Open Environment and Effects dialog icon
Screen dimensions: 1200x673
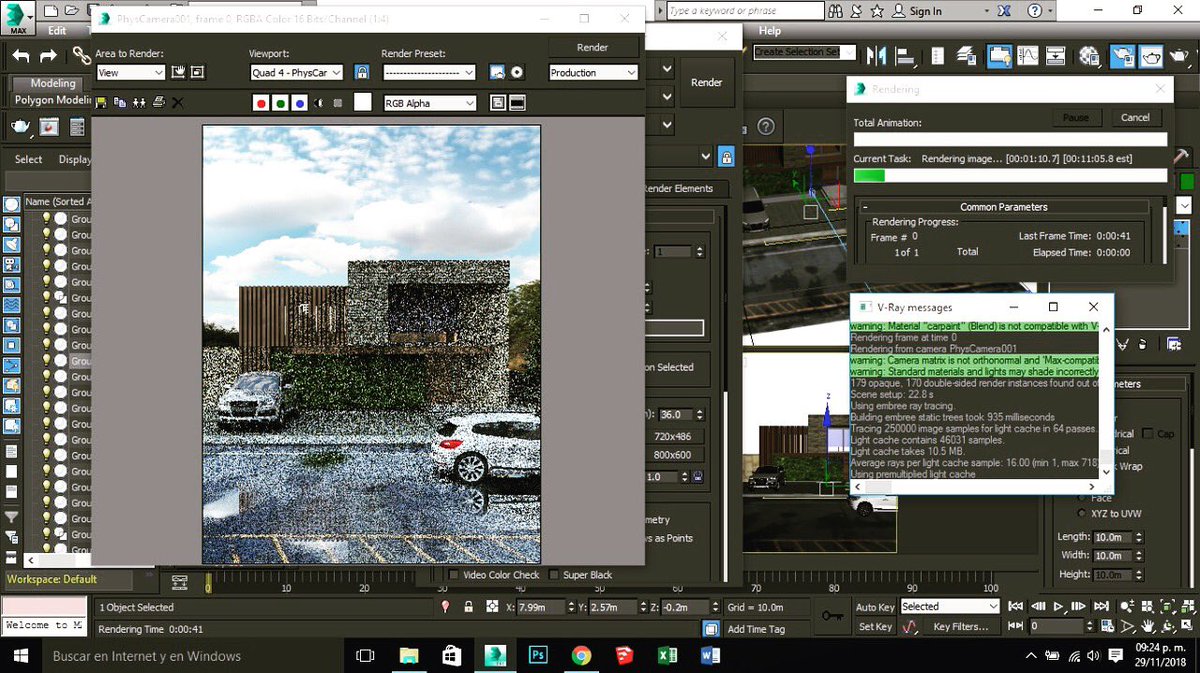[517, 72]
